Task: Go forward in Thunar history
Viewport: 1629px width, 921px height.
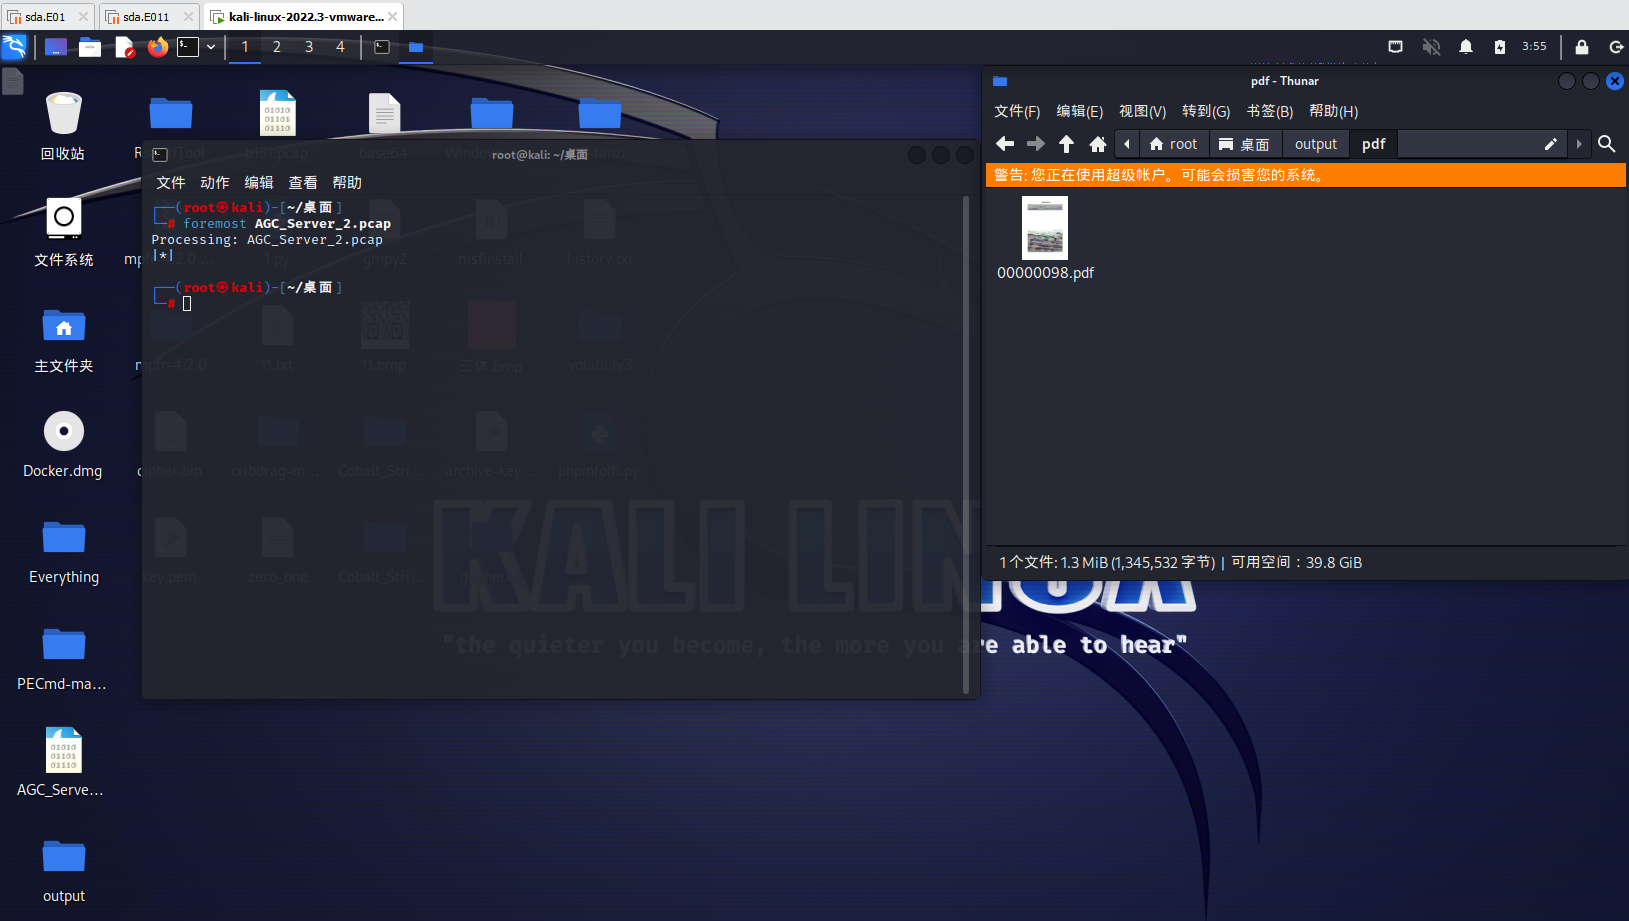Action: tap(1036, 144)
